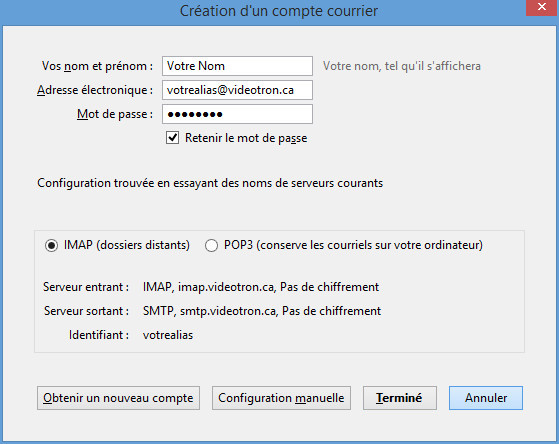Screen dimensions: 559x444
Task: Click 'Obtenir un nouveau compte' button
Action: pos(118,398)
